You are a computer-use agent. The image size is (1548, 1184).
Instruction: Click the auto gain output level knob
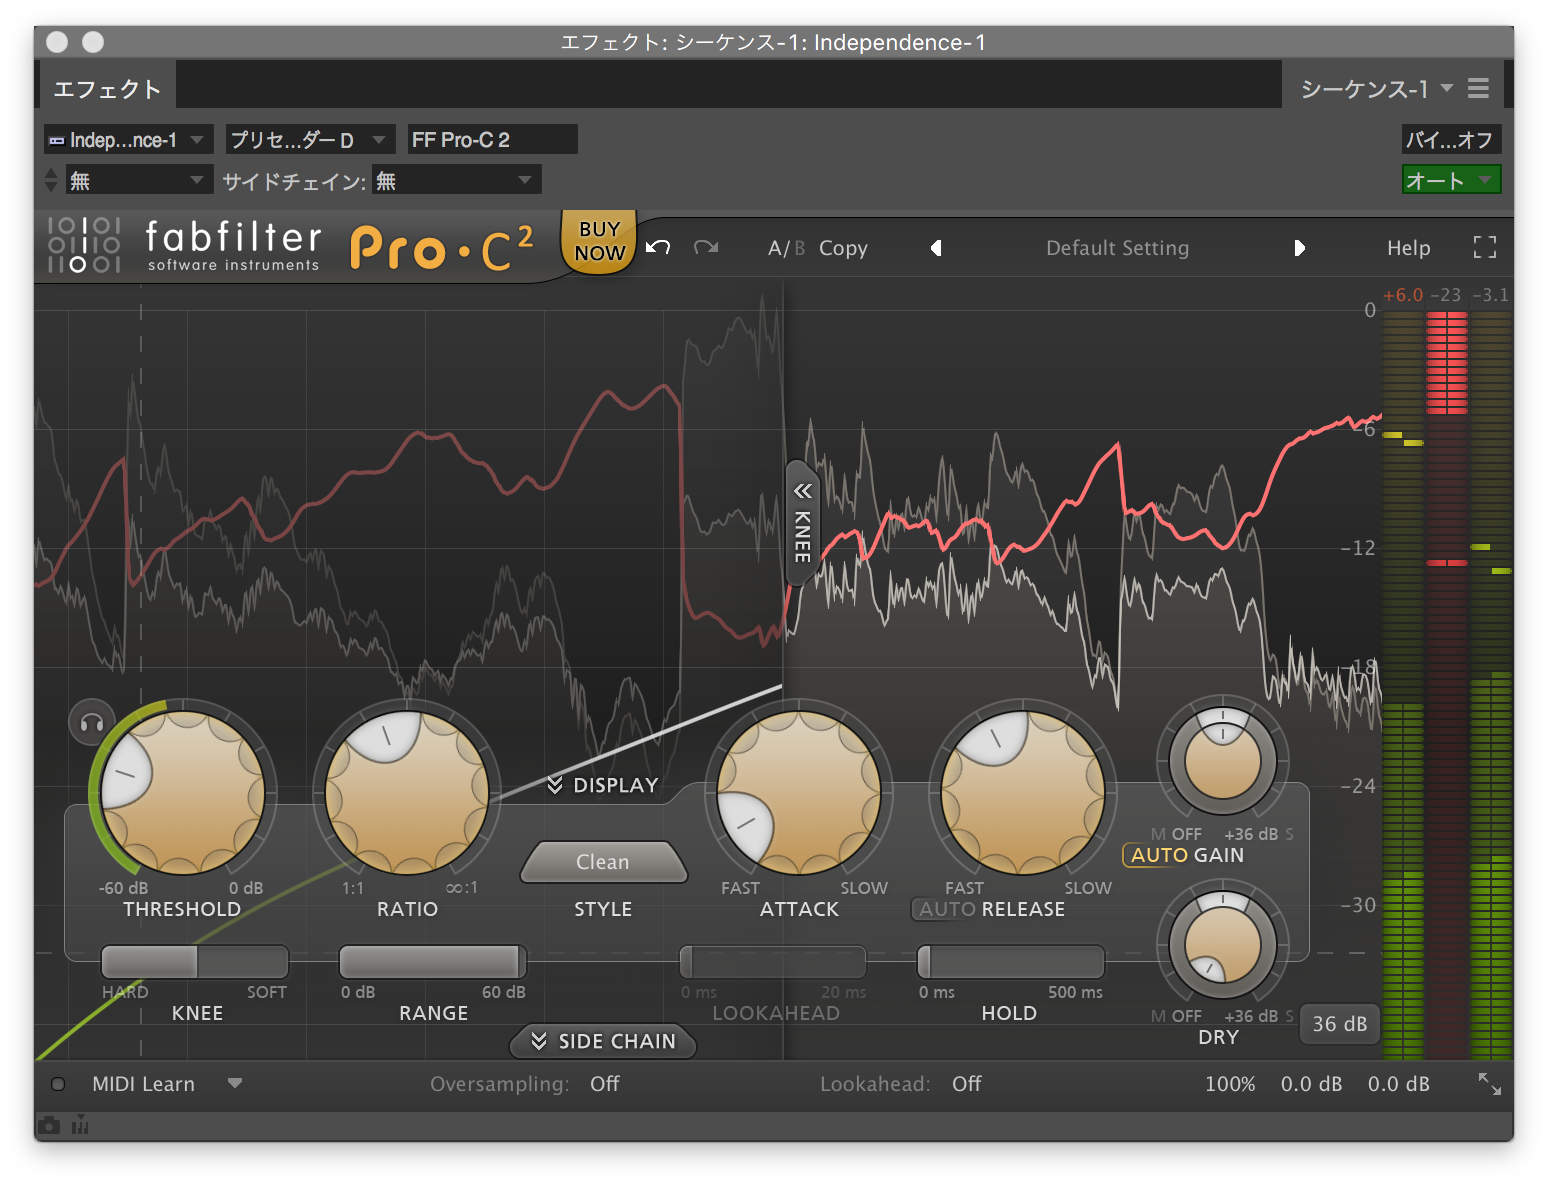[1221, 761]
